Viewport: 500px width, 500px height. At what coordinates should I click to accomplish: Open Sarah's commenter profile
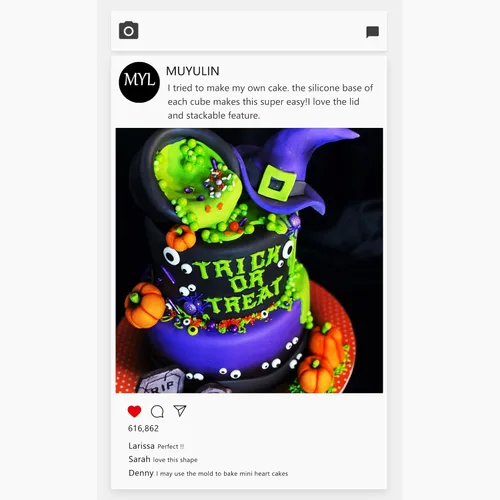[139, 459]
